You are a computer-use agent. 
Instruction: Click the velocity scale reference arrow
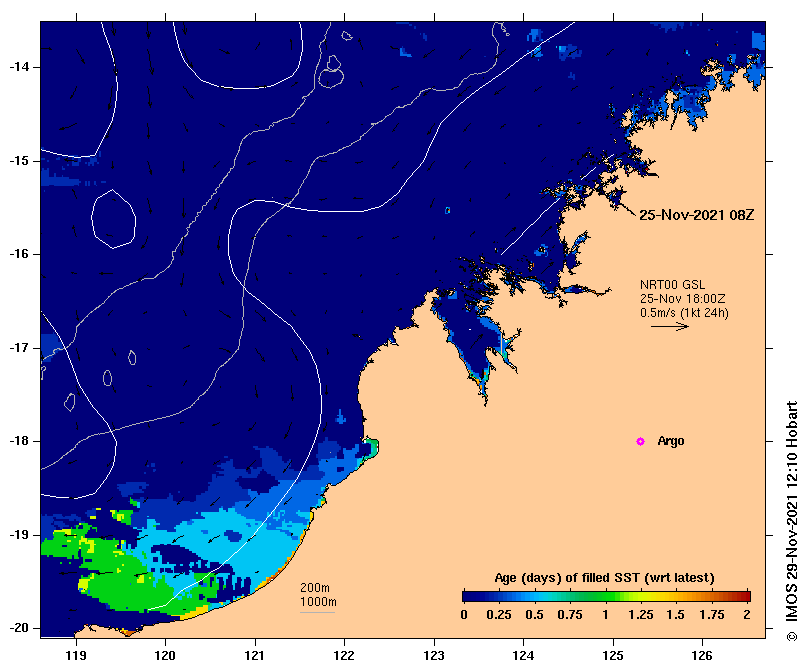[670, 326]
